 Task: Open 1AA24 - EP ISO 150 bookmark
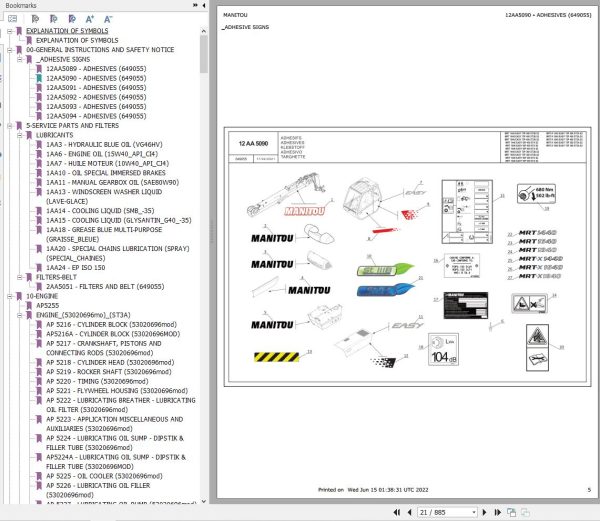click(x=75, y=268)
